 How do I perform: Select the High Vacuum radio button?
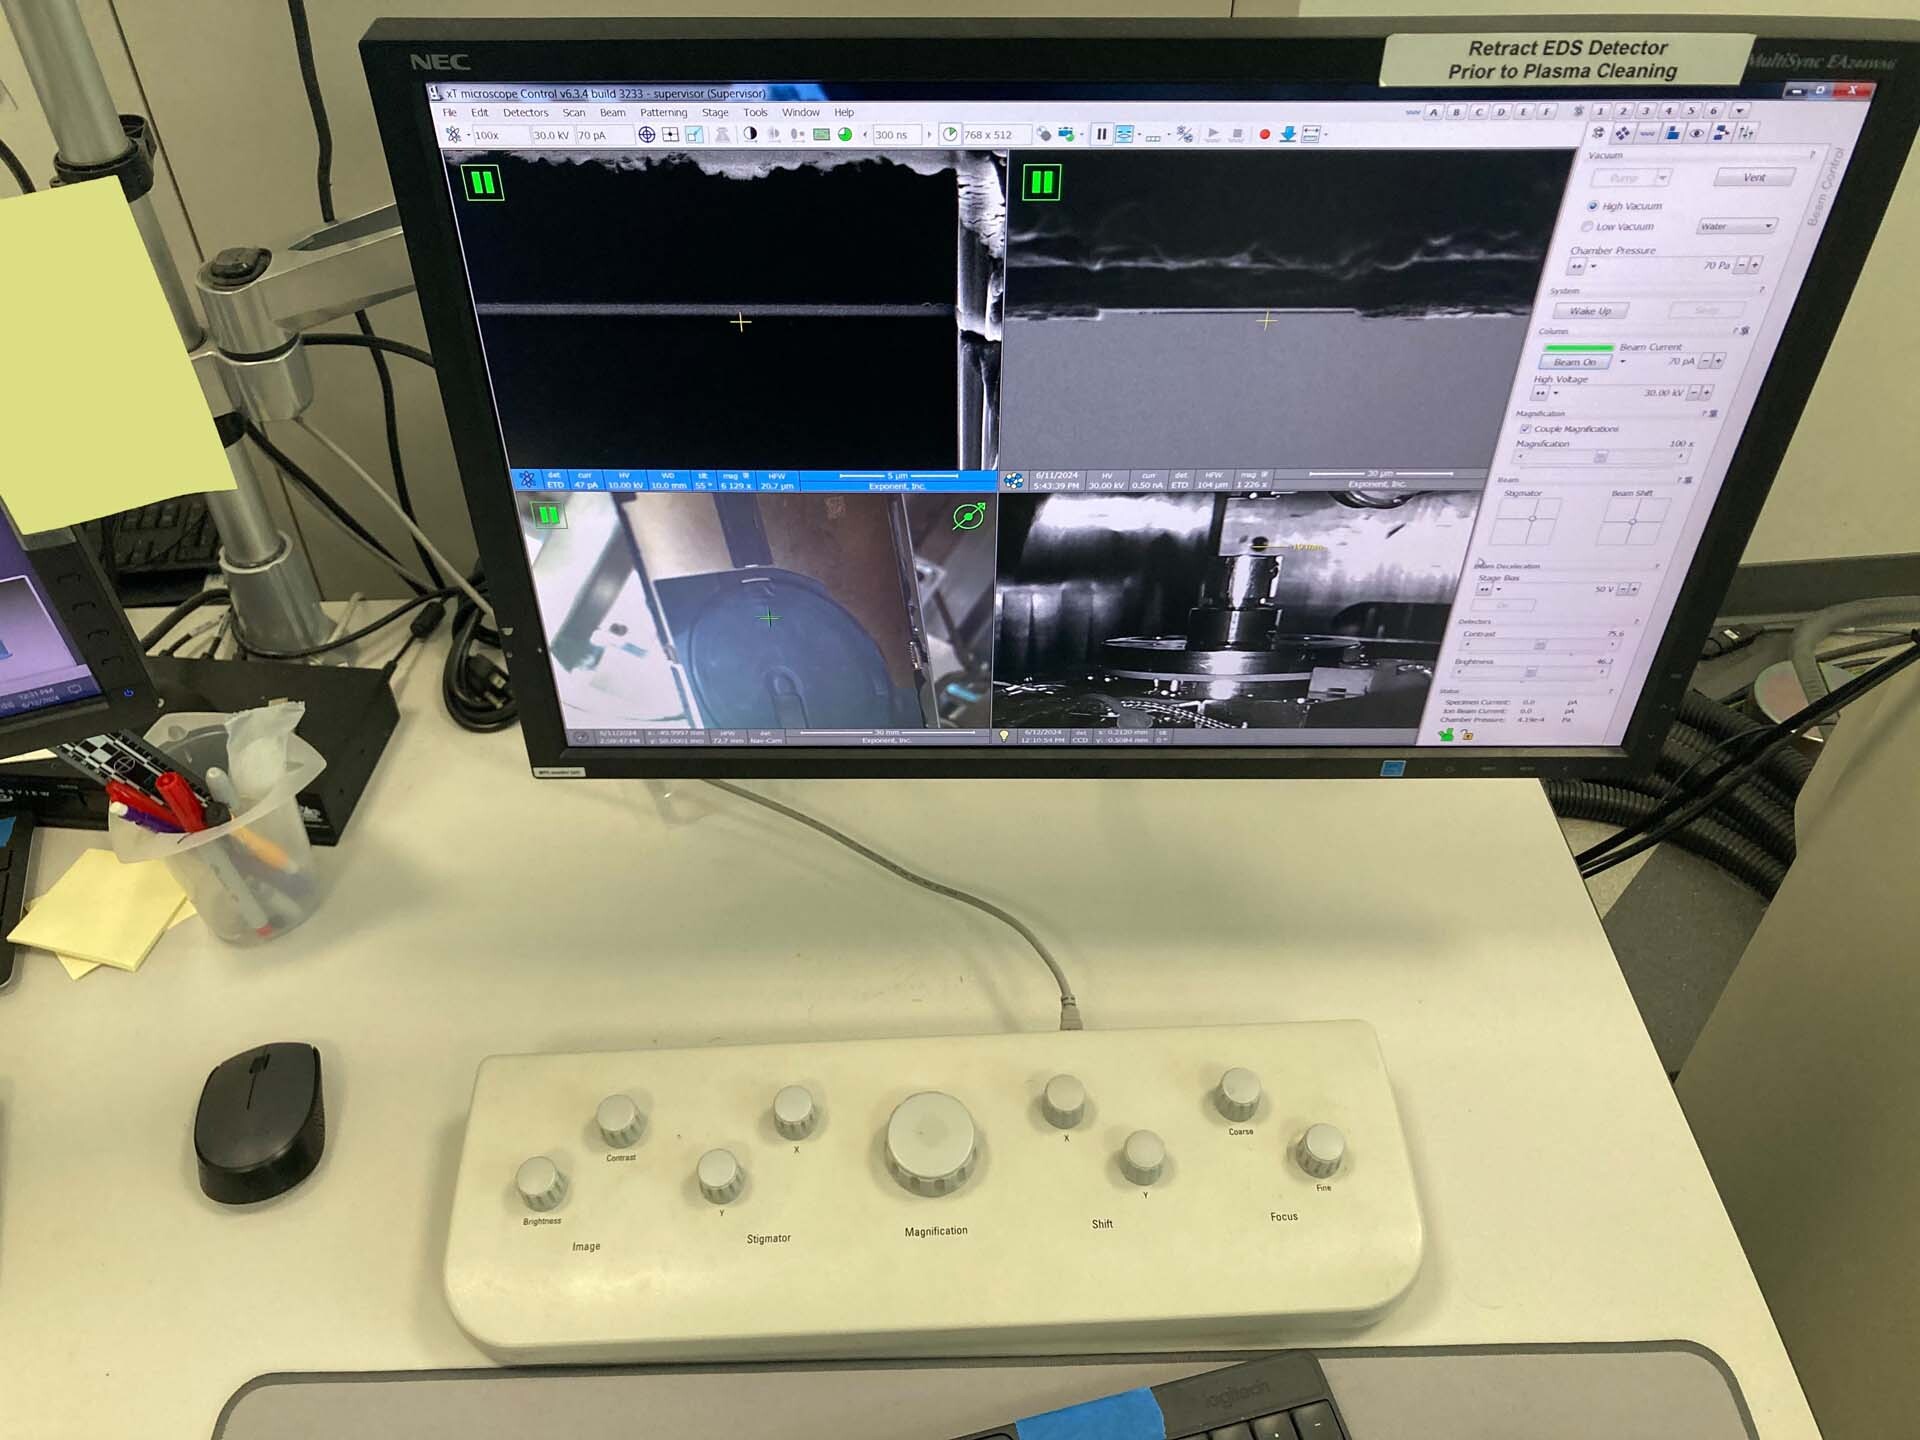(x=1593, y=206)
